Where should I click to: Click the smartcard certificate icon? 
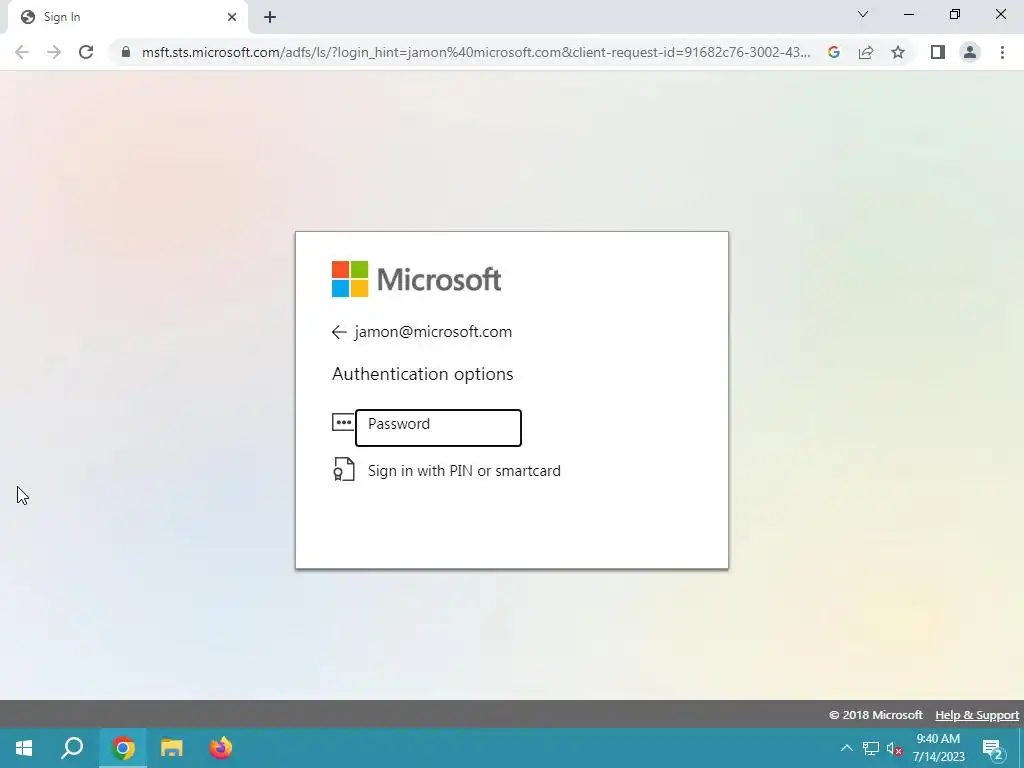[344, 470]
